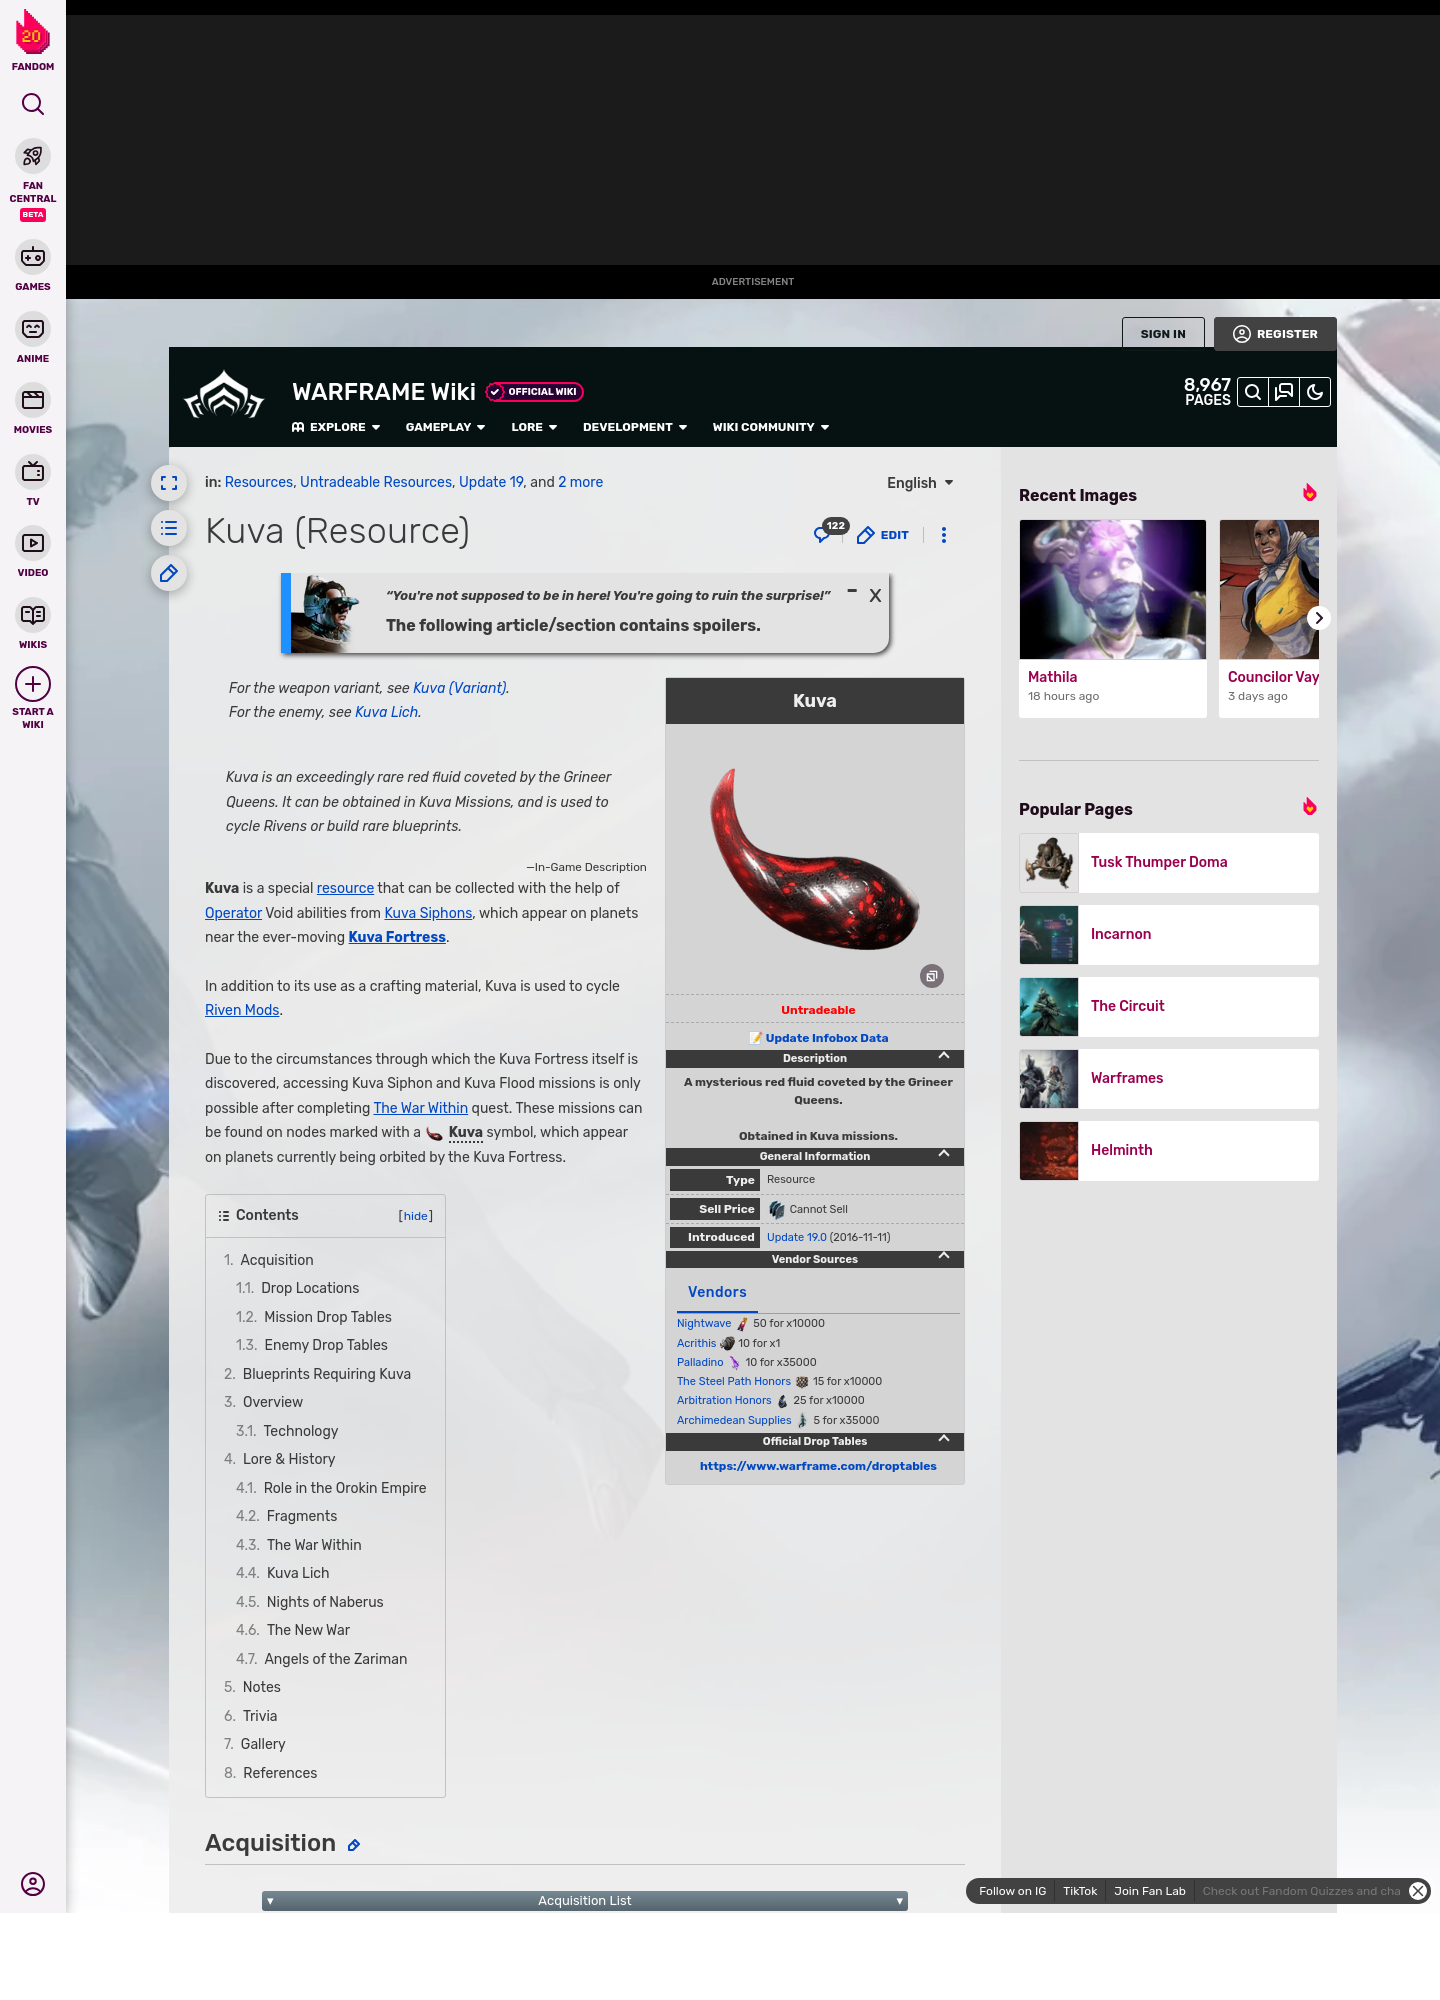Click the Warframe lotus logo
Image resolution: width=1440 pixels, height=2000 pixels.
tap(224, 396)
